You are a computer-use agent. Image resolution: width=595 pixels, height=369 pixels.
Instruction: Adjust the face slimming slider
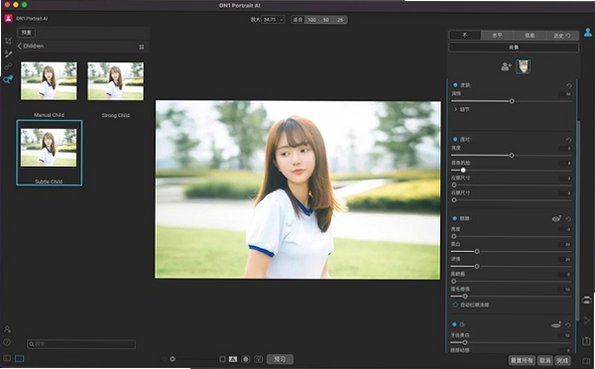click(463, 170)
